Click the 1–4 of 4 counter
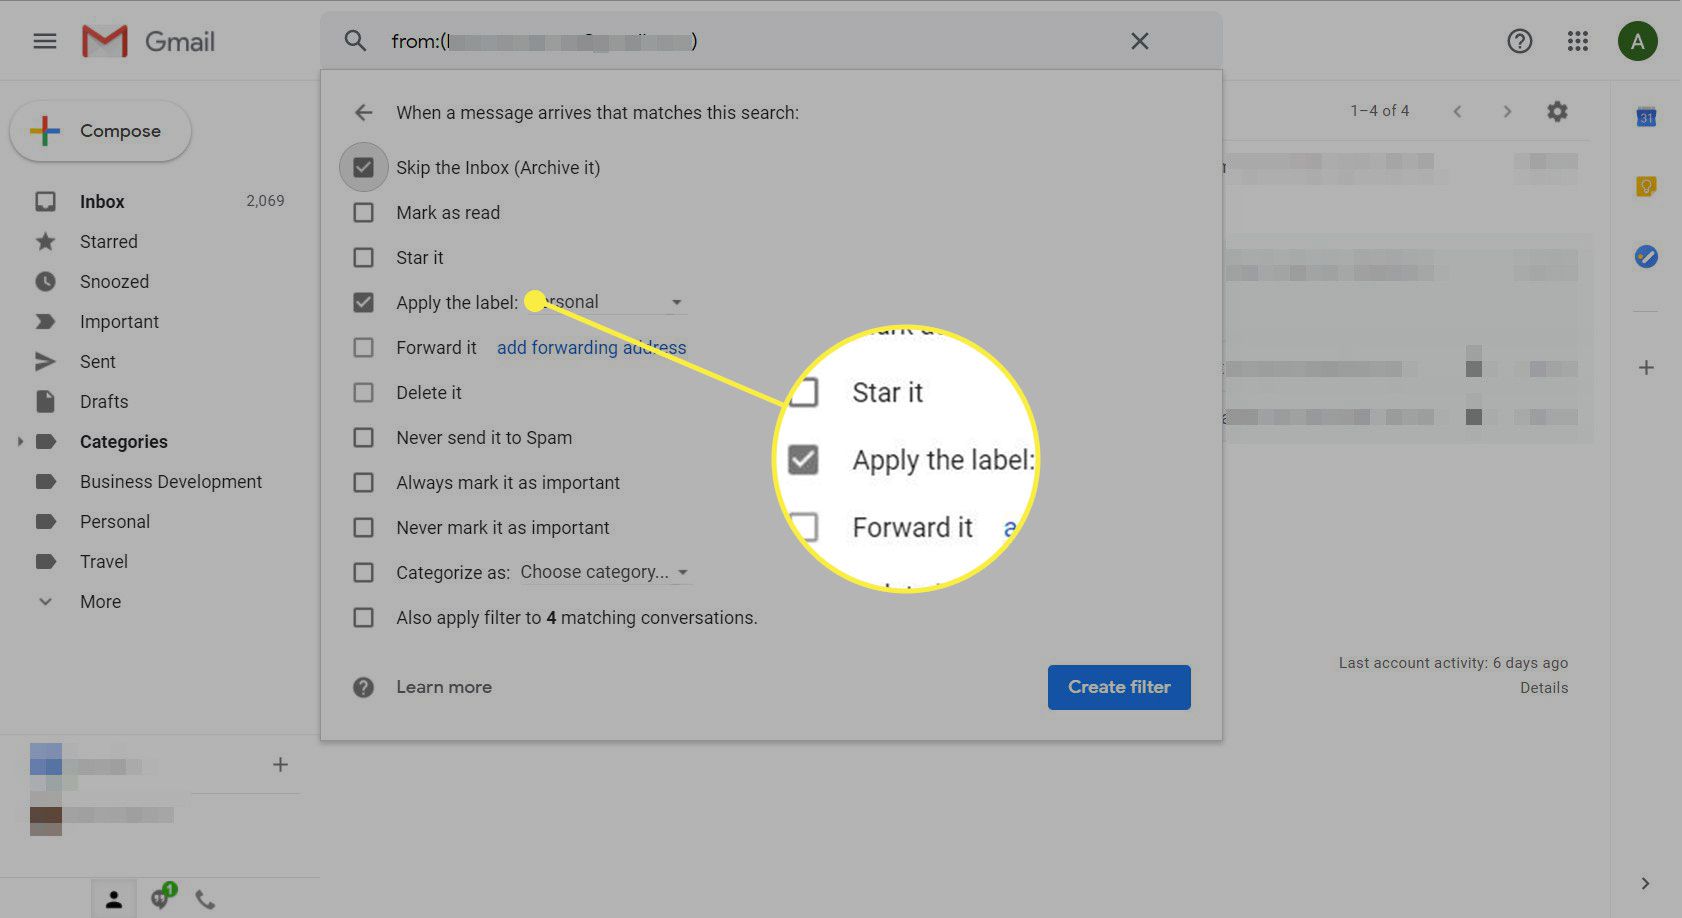1682x918 pixels. (1380, 111)
